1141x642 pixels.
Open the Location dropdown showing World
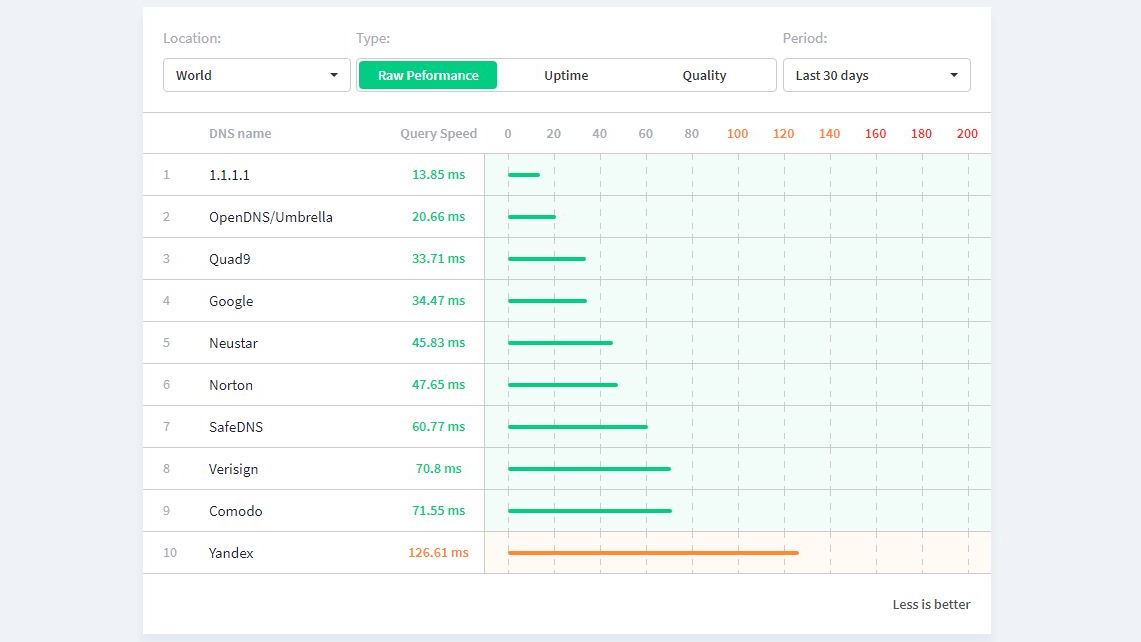pos(256,75)
